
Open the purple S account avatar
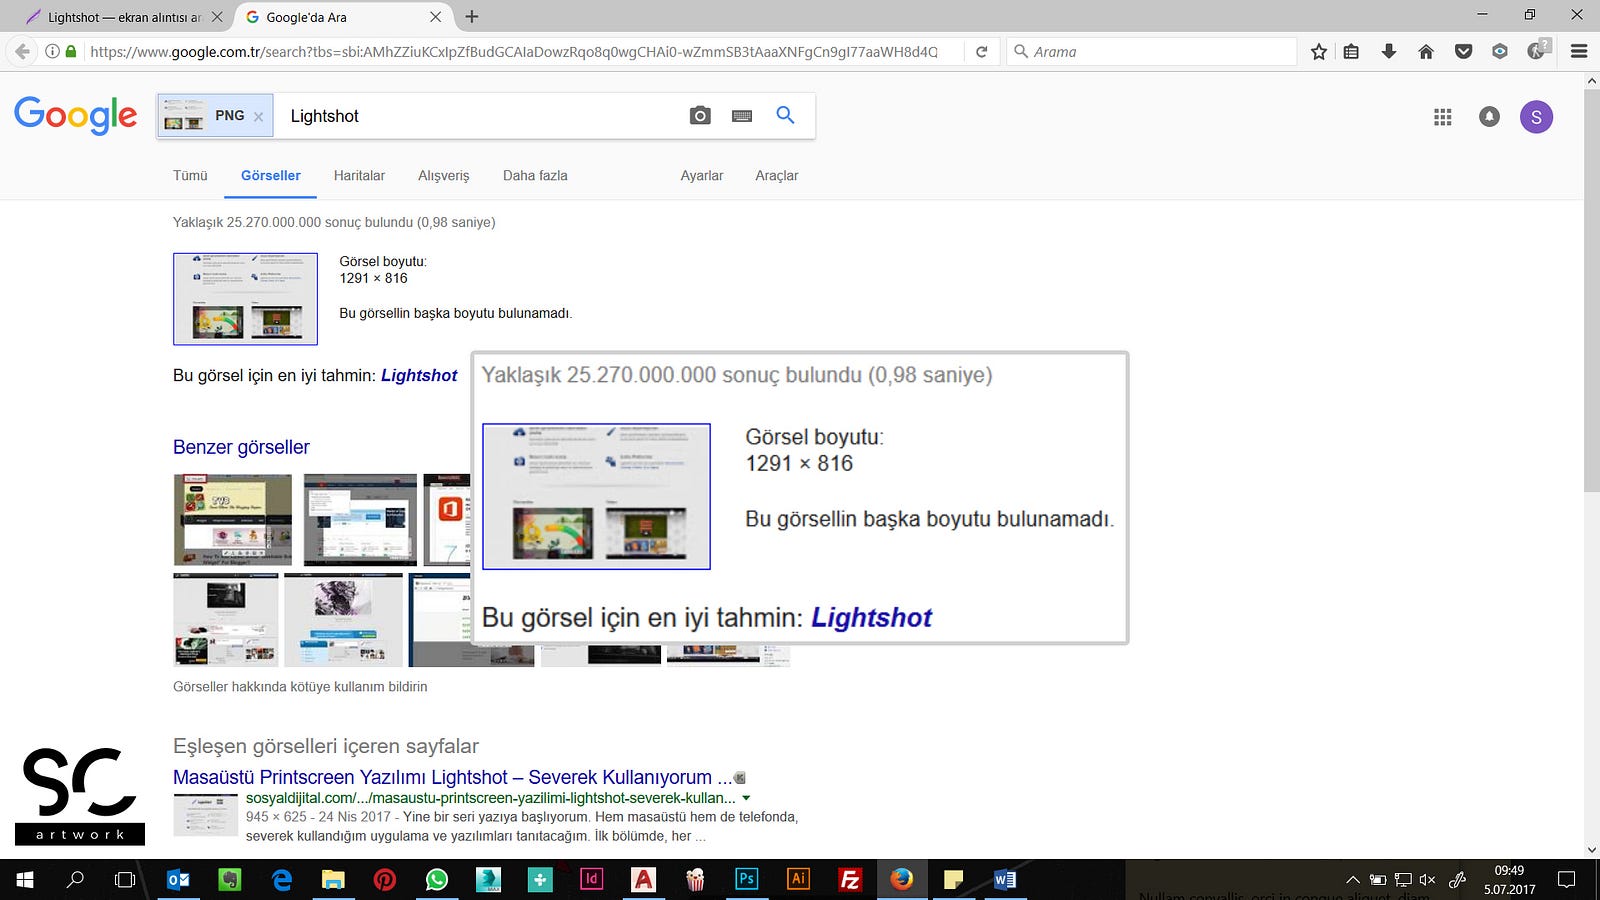(1536, 117)
